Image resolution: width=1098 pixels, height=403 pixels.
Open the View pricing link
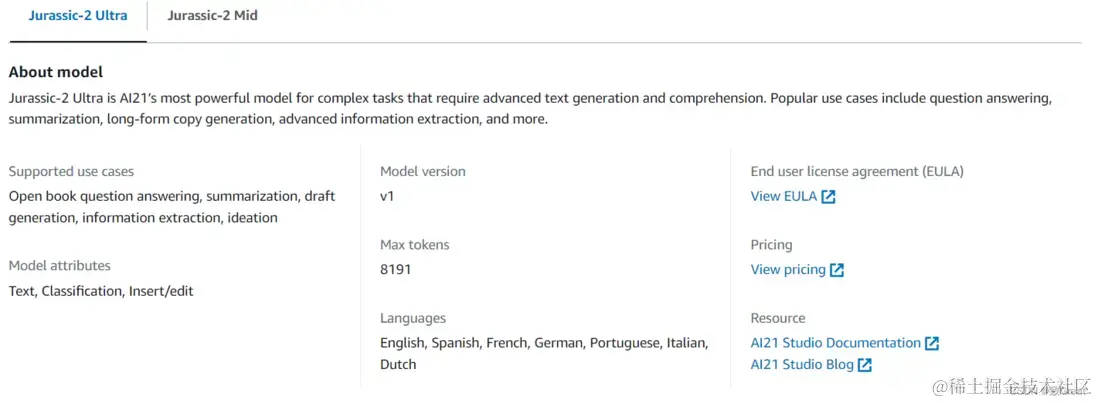point(788,270)
